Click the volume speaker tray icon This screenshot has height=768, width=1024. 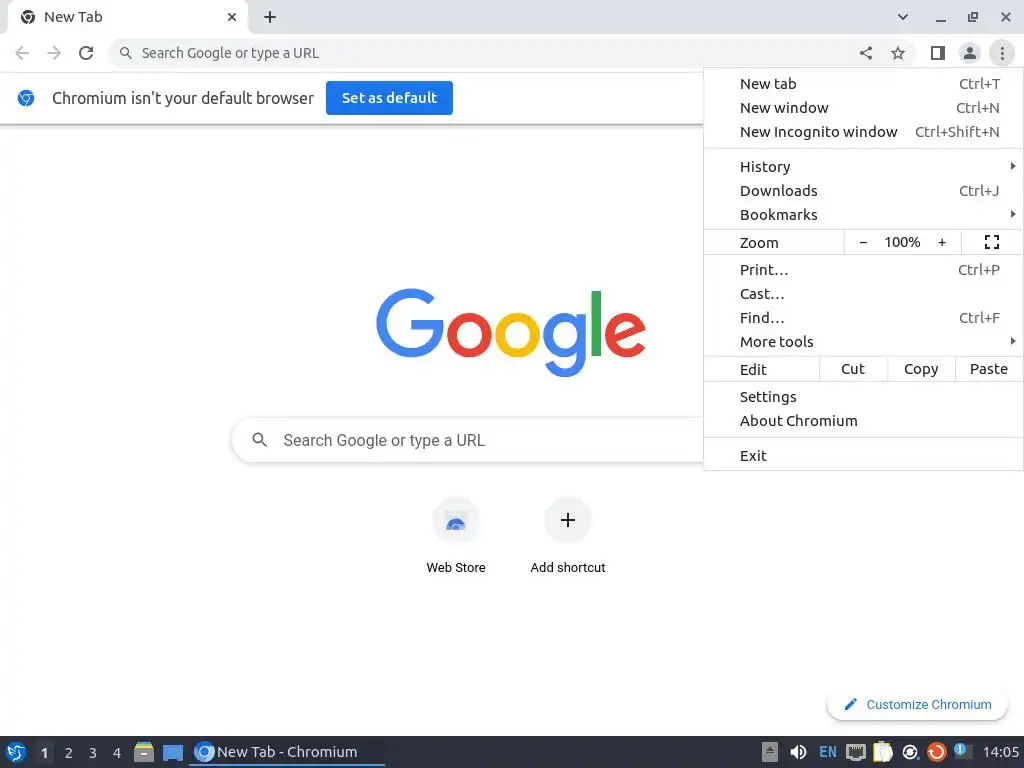[x=797, y=752]
